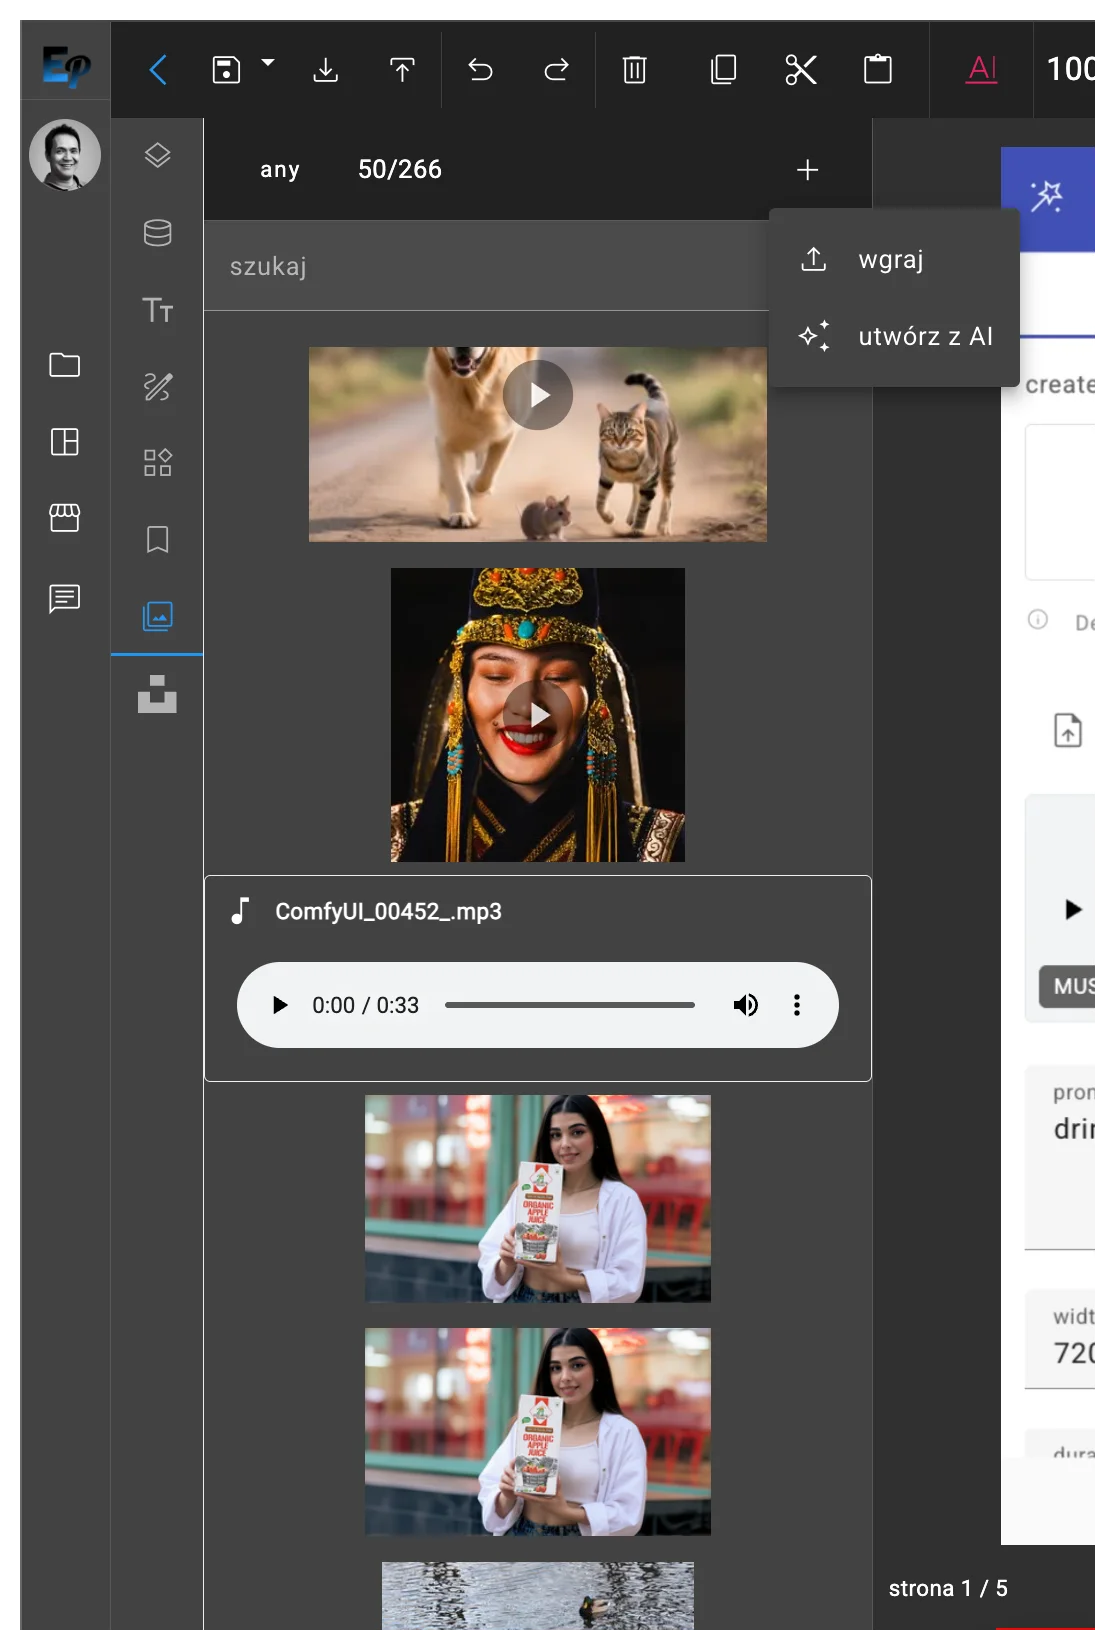Open the AI button in toolbar

(x=982, y=70)
